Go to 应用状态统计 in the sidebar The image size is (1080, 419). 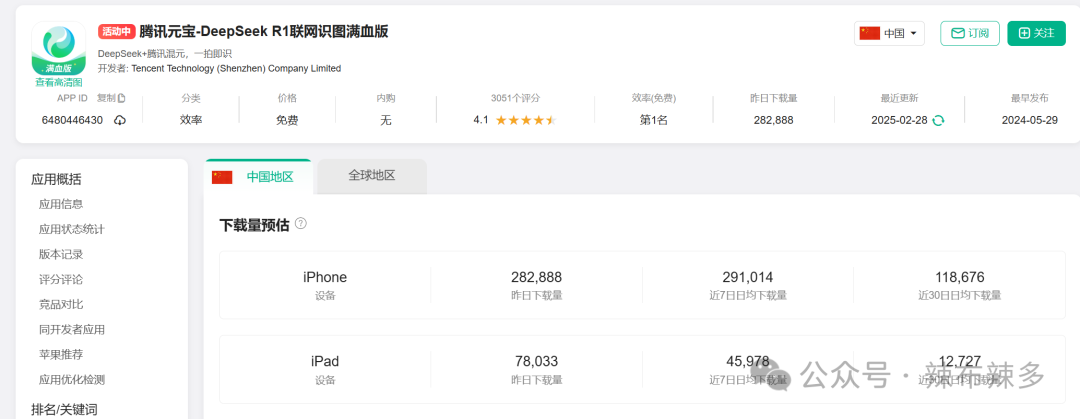(71, 229)
